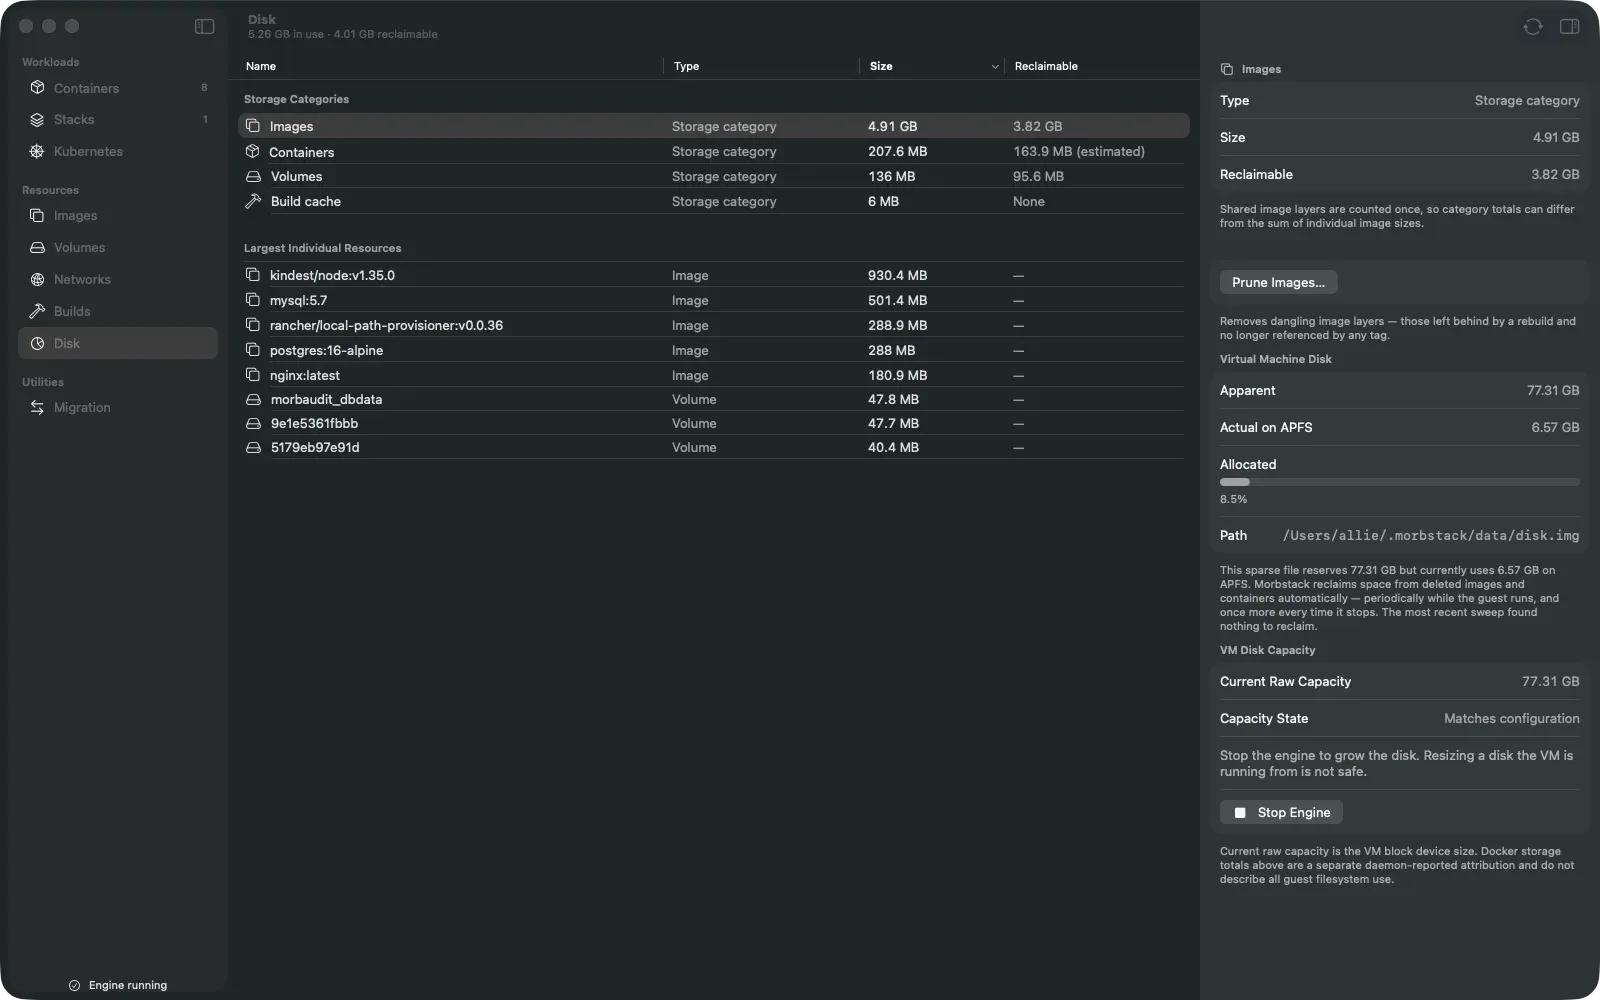Select the nginx:latest image row
Image resolution: width=1600 pixels, height=1000 pixels.
pyautogui.click(x=713, y=375)
